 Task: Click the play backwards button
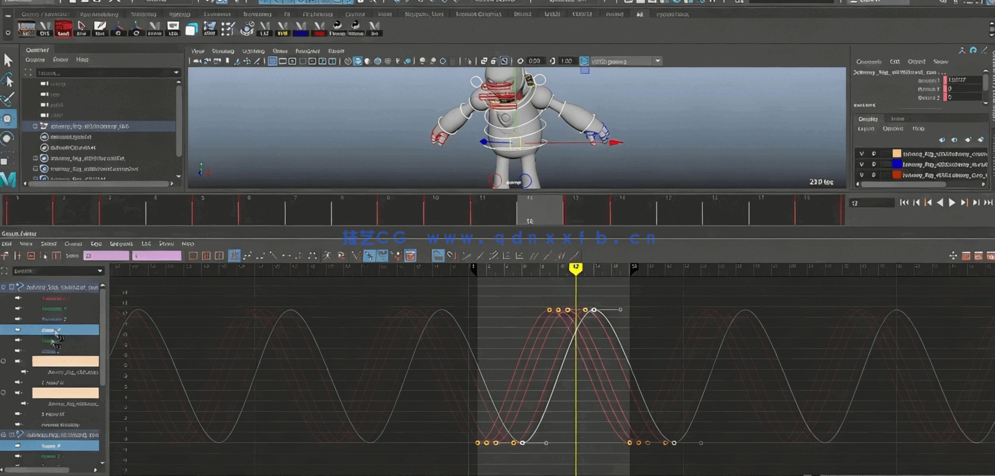pos(939,203)
